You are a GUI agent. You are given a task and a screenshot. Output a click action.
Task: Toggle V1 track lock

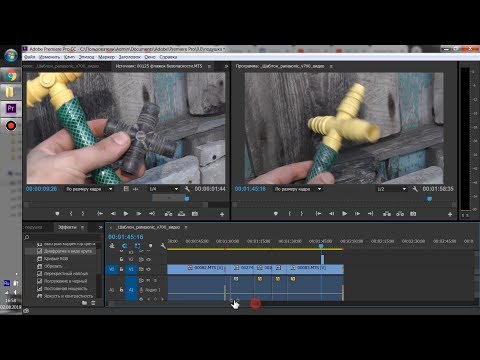point(121,269)
